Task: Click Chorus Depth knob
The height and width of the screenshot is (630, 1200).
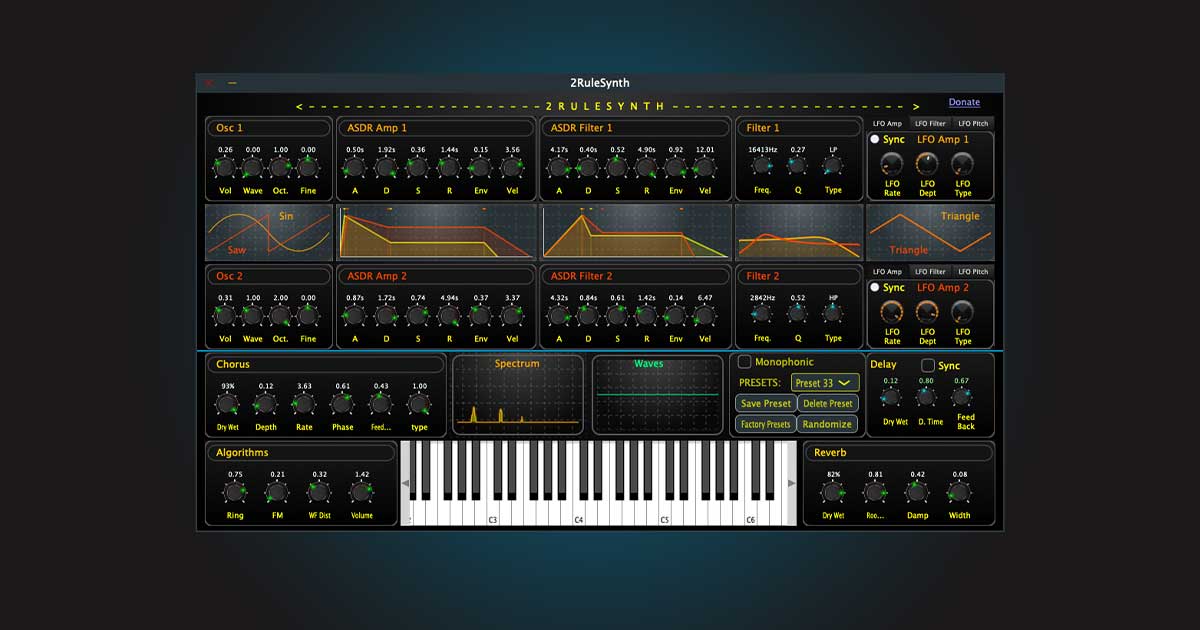Action: click(265, 404)
